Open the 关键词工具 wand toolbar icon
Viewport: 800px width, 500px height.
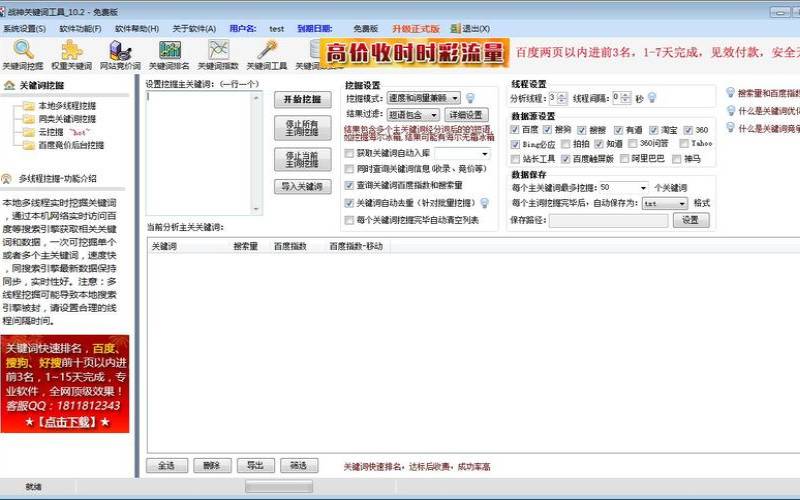pos(267,50)
